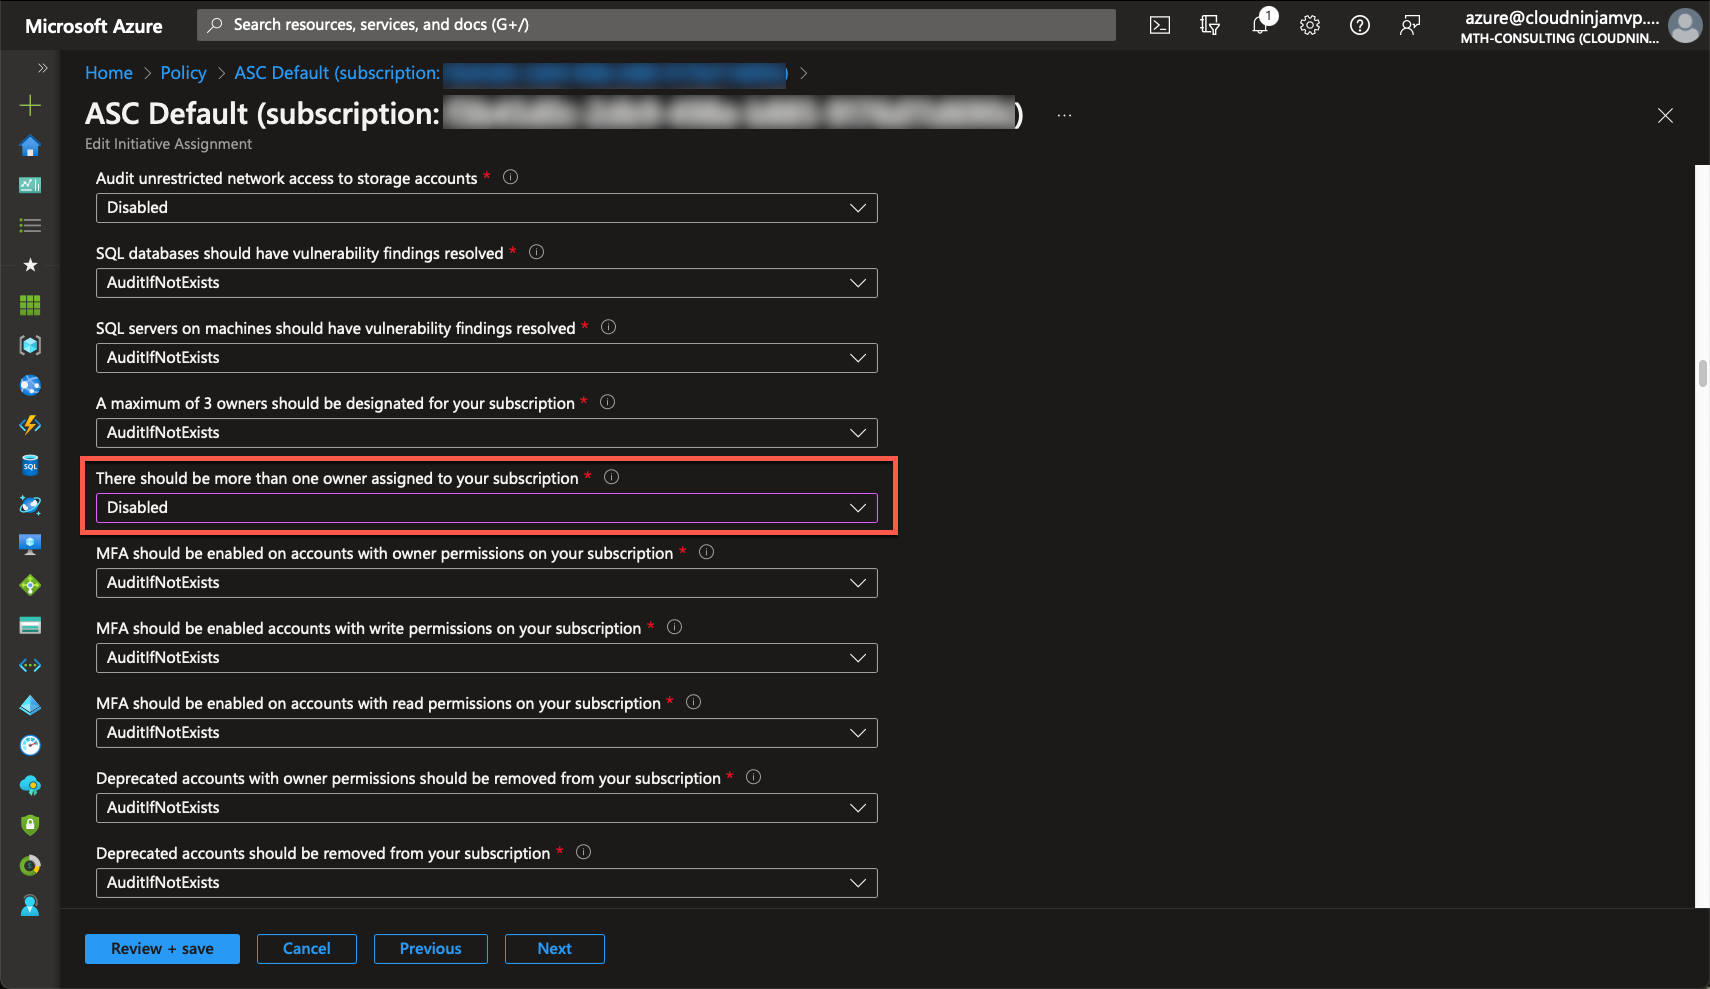1710x989 pixels.
Task: Open SQL databases vulnerability findings dropdown
Action: click(487, 283)
